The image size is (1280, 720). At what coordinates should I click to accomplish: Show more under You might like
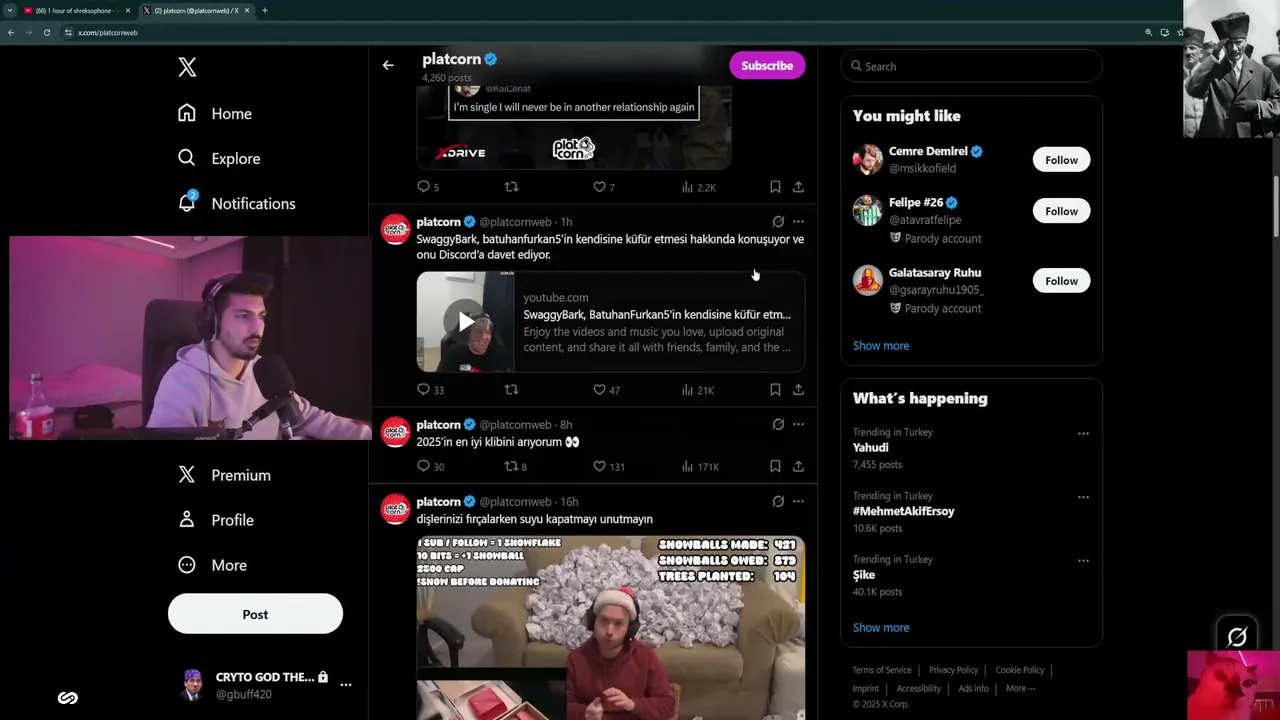(881, 346)
